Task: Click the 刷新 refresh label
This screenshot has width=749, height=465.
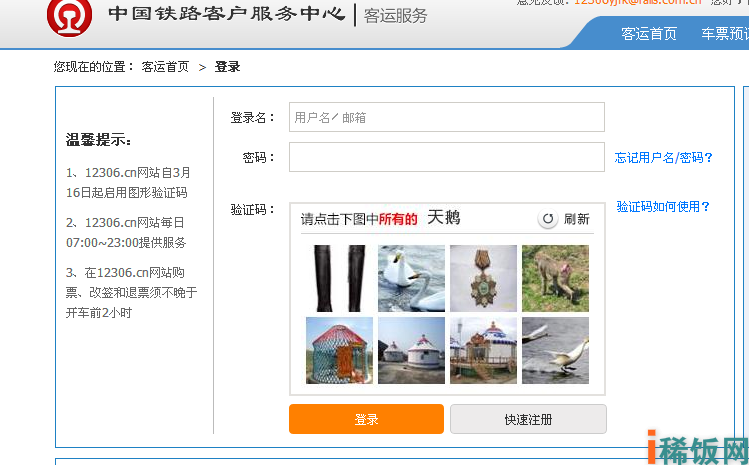Action: click(x=577, y=219)
